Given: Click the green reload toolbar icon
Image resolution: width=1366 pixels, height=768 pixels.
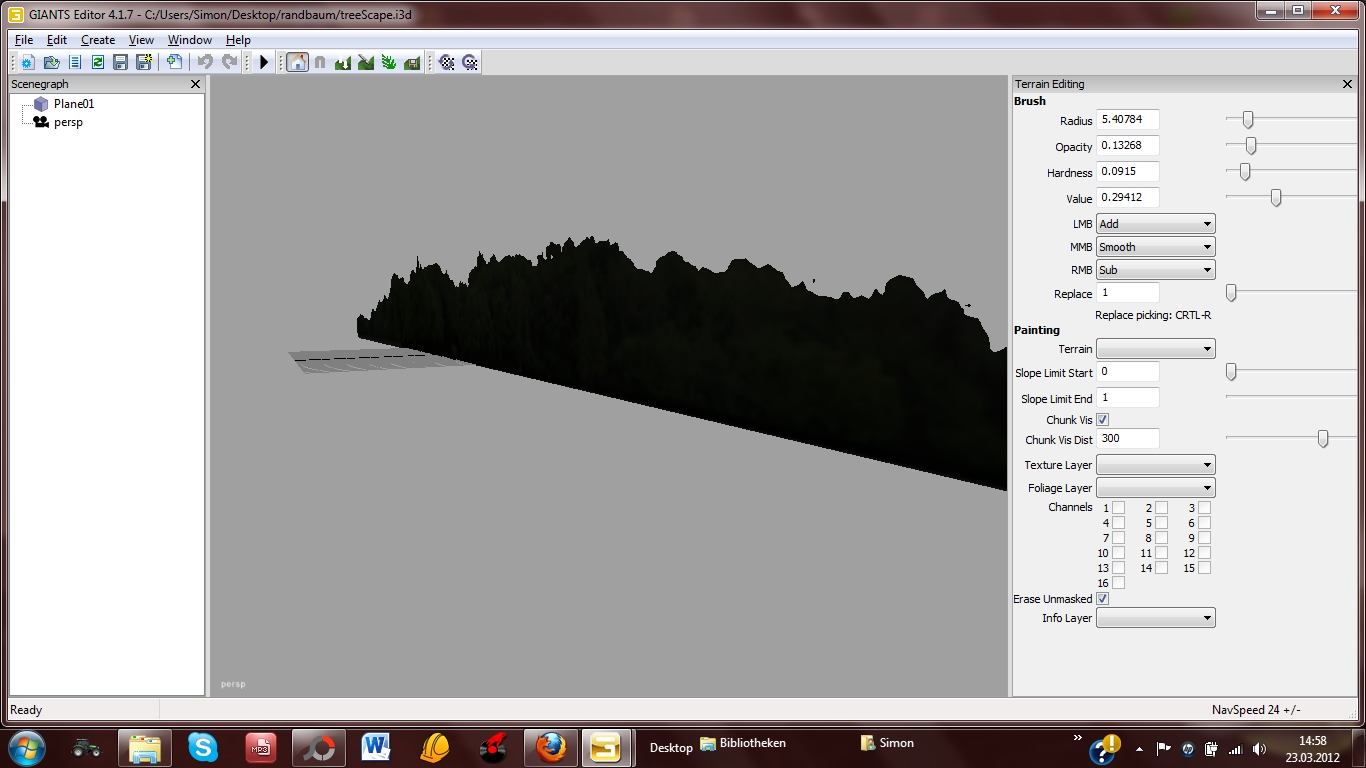Looking at the screenshot, I should click(x=98, y=62).
